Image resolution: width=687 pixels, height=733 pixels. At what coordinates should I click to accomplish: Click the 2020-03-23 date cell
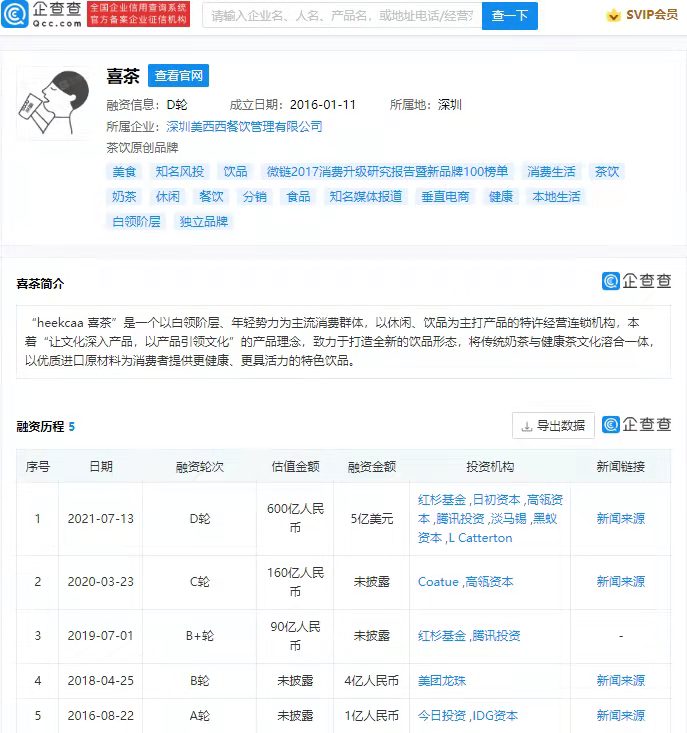pos(100,582)
